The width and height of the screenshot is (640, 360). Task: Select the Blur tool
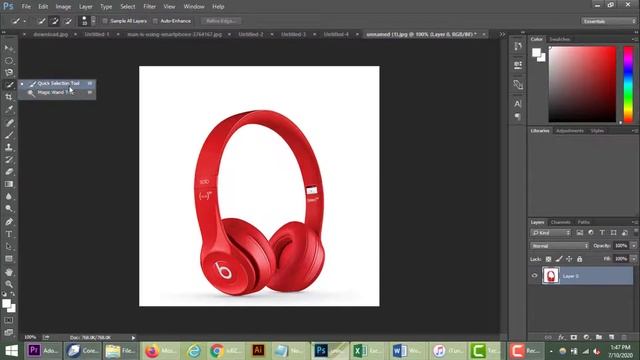pyautogui.click(x=9, y=196)
